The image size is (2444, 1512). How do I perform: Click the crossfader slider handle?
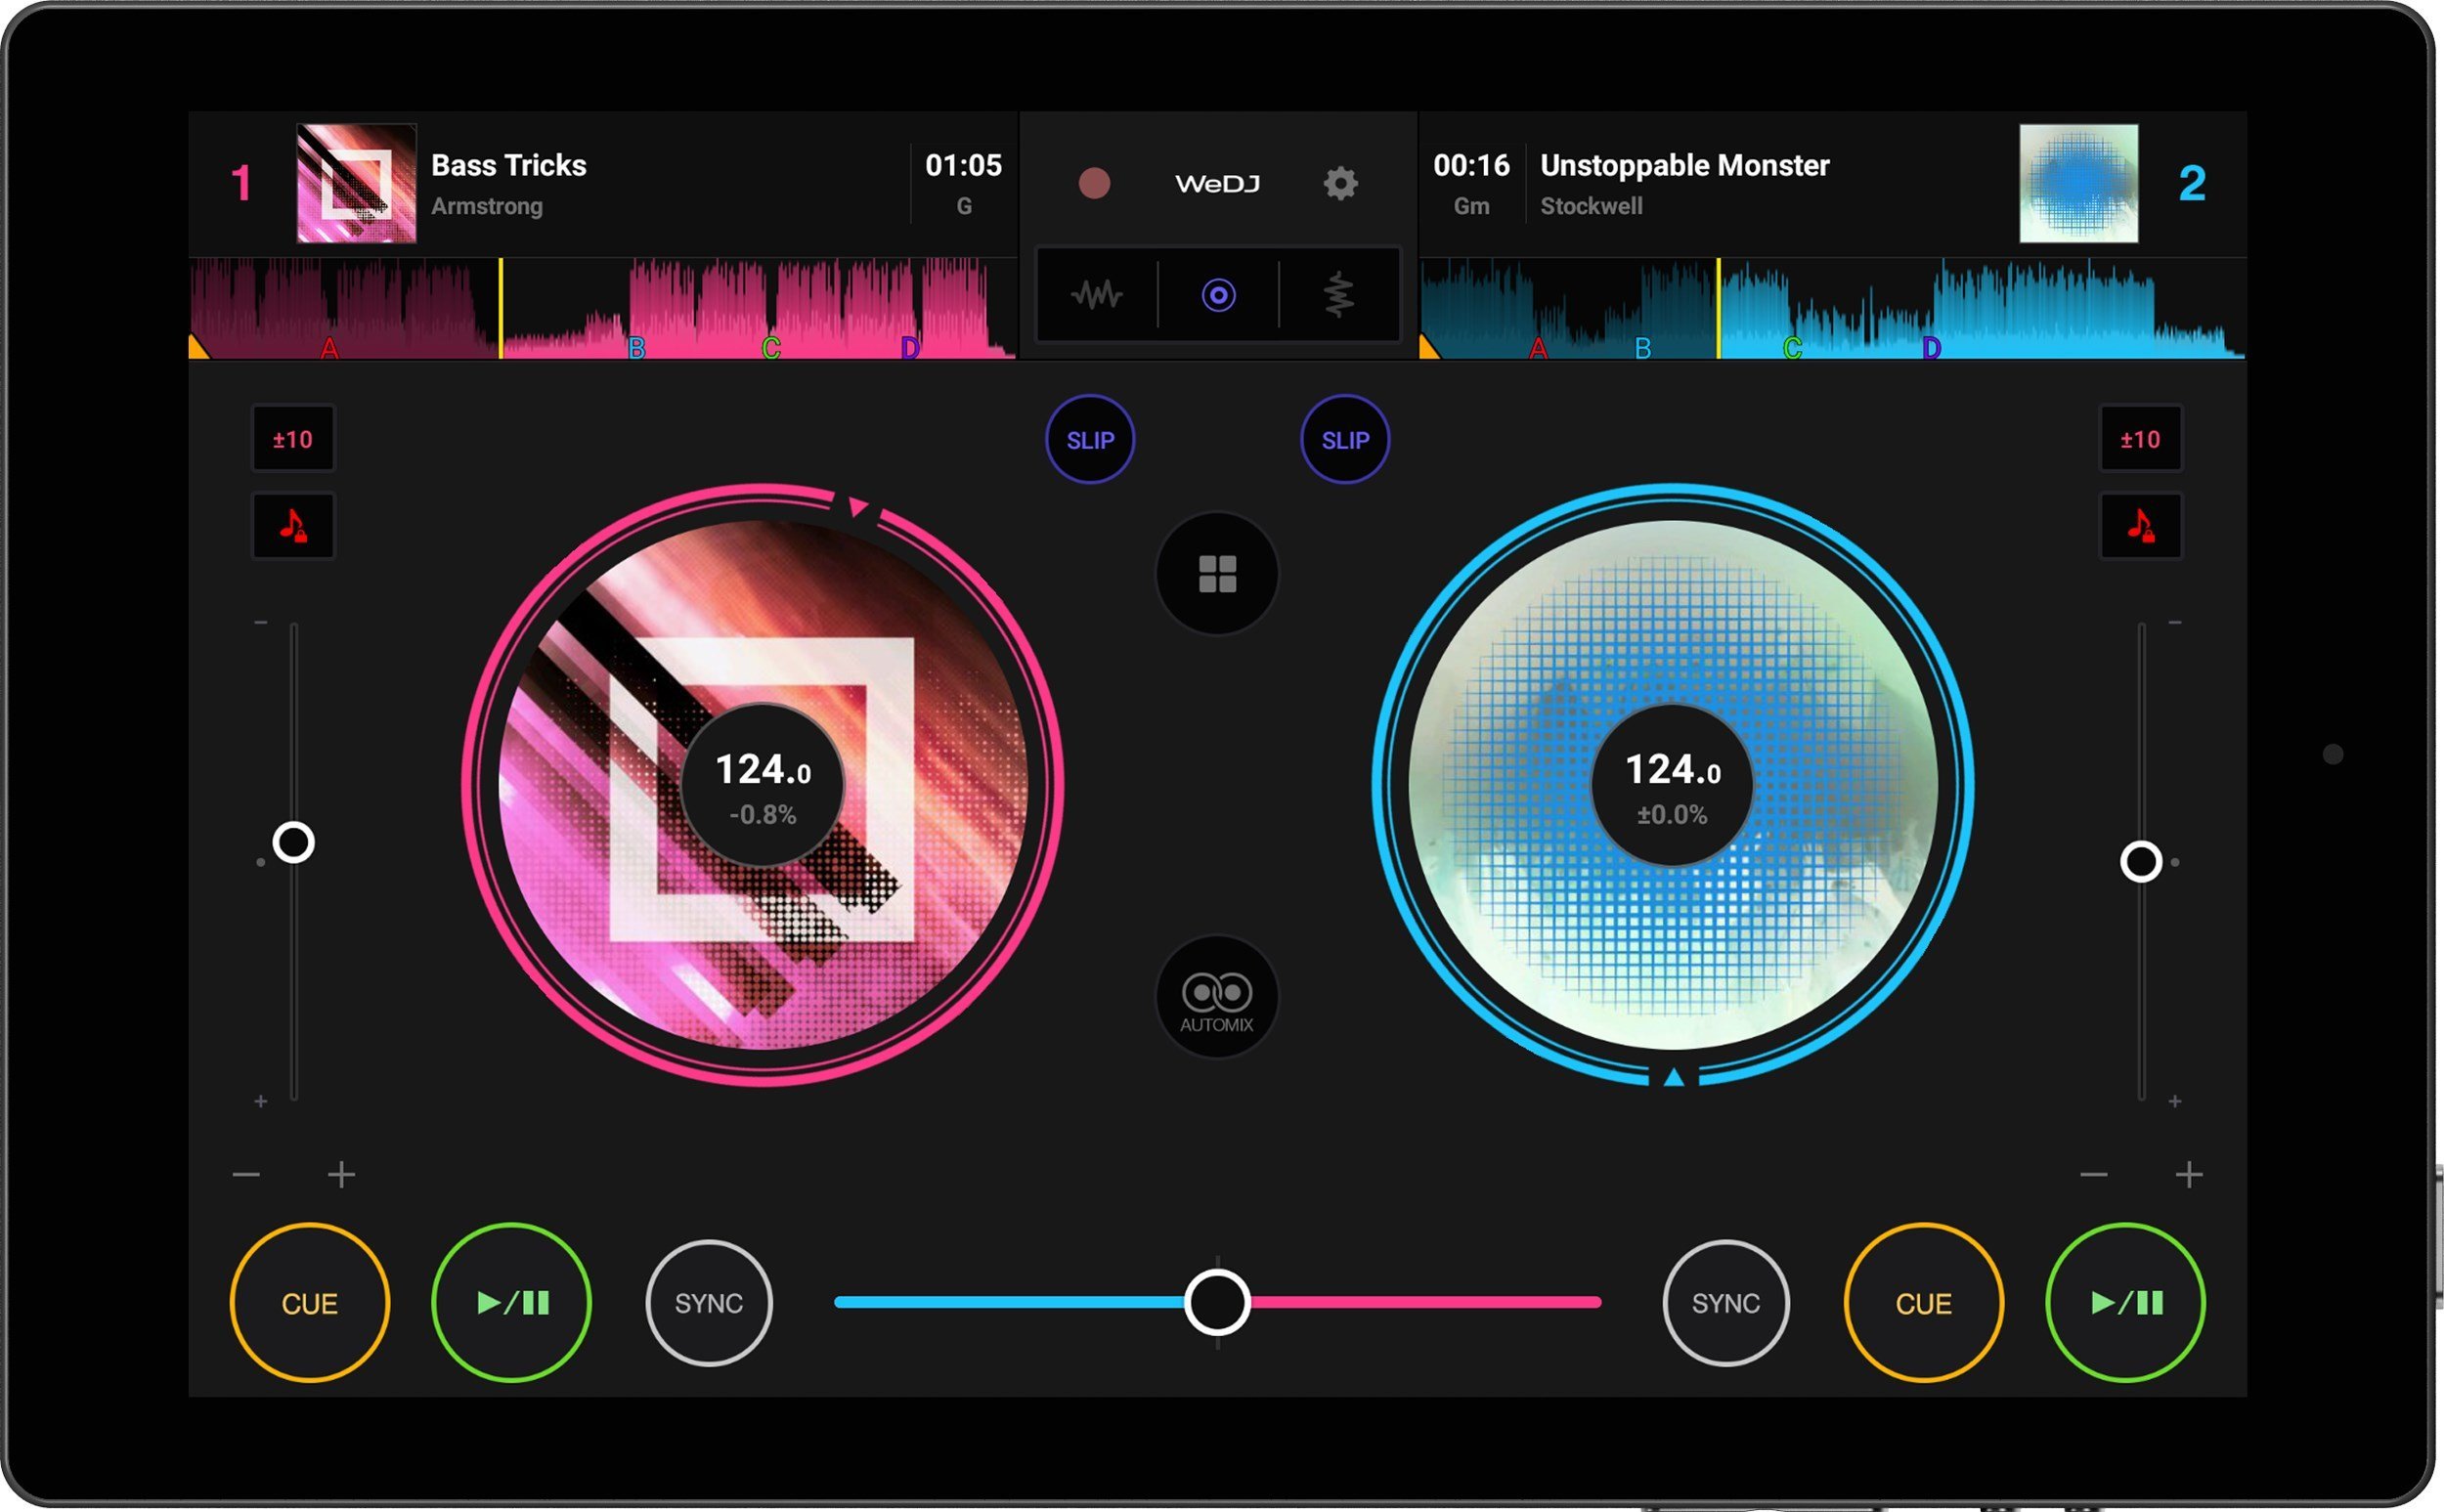tap(1217, 1302)
